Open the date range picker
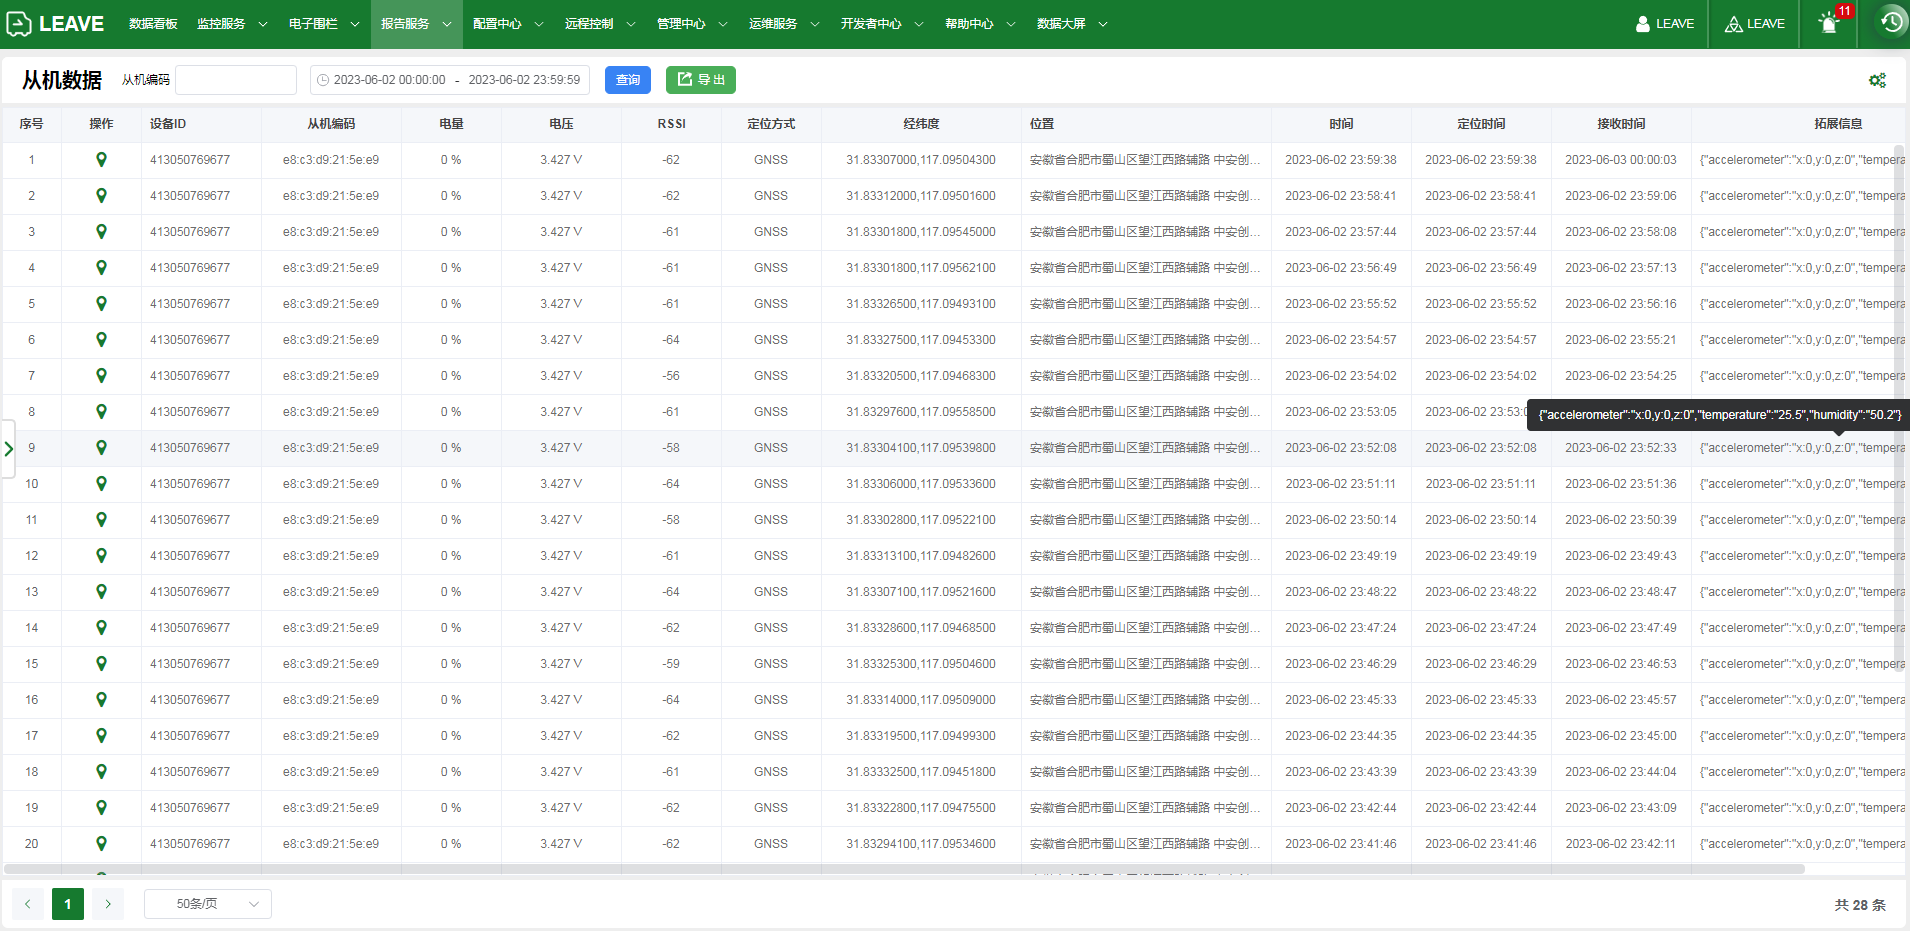The image size is (1910, 931). [450, 80]
